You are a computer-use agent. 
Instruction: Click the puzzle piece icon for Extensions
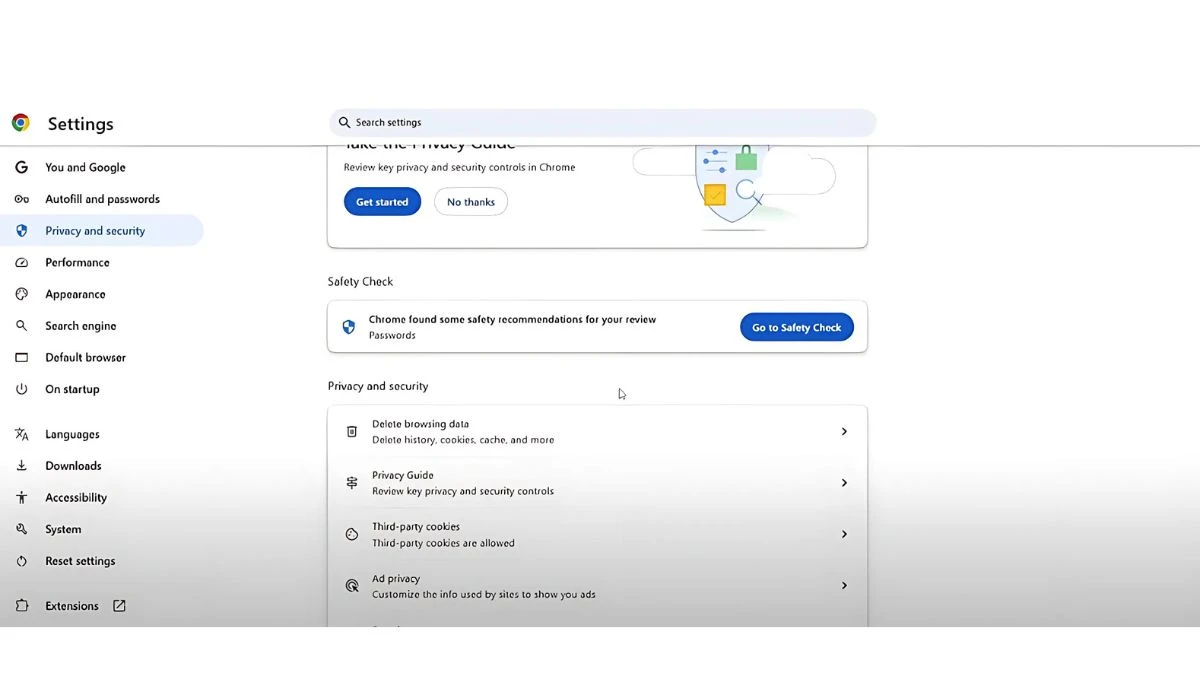[x=21, y=606]
